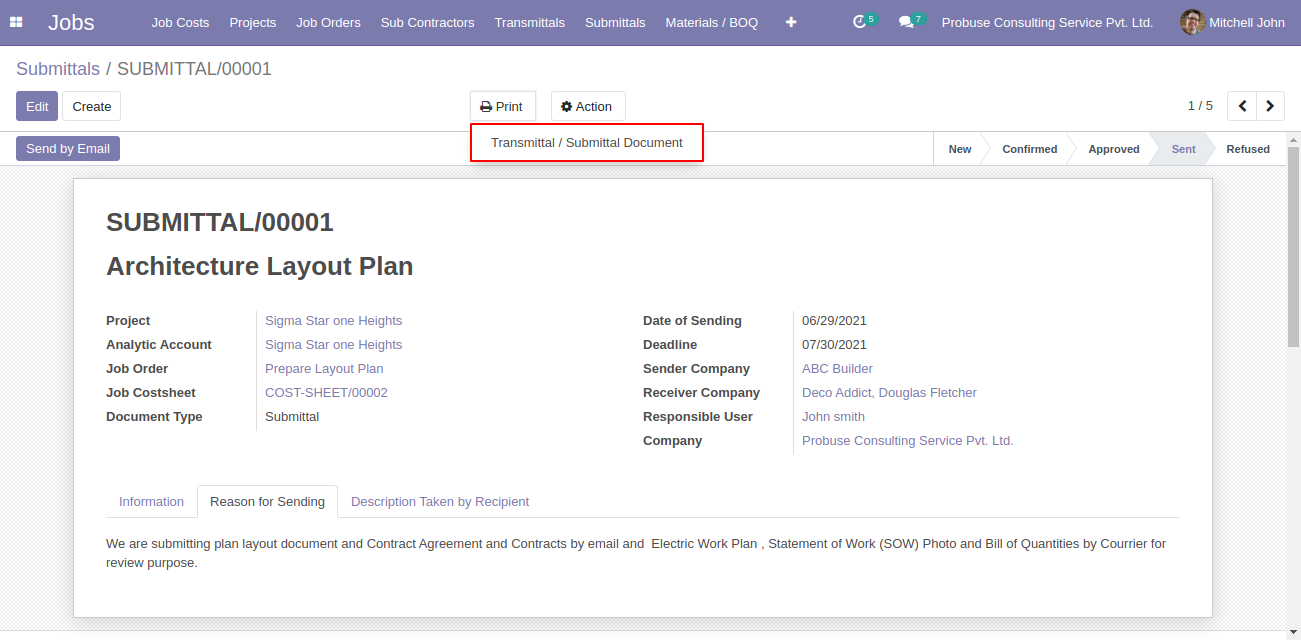Viewport: 1301px width, 640px height.
Task: Open Job Costs menu
Action: [180, 22]
